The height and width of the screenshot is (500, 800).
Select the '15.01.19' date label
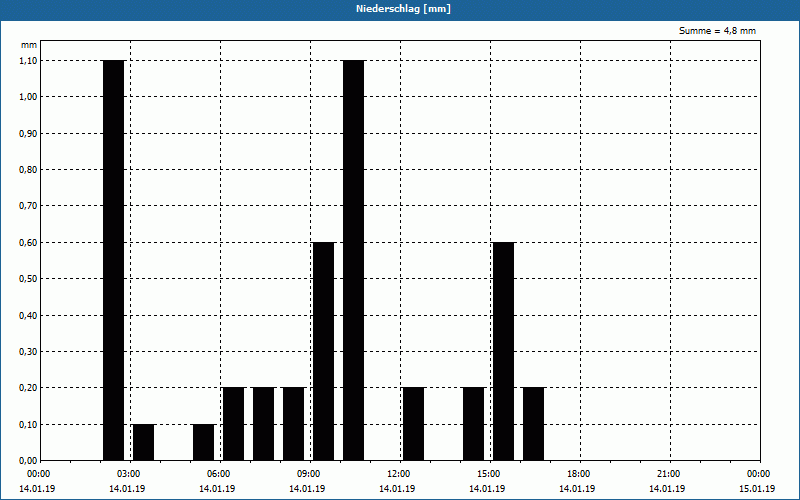pyautogui.click(x=757, y=489)
